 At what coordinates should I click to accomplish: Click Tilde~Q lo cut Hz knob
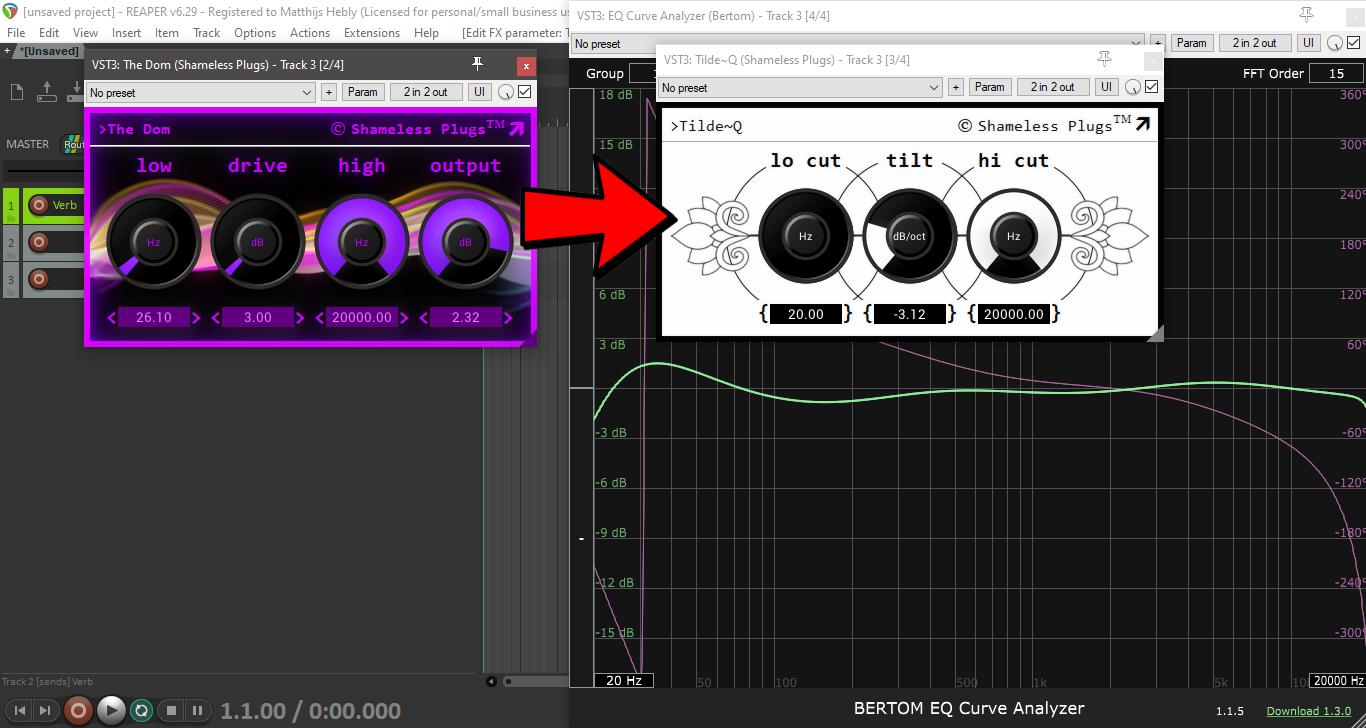point(806,236)
